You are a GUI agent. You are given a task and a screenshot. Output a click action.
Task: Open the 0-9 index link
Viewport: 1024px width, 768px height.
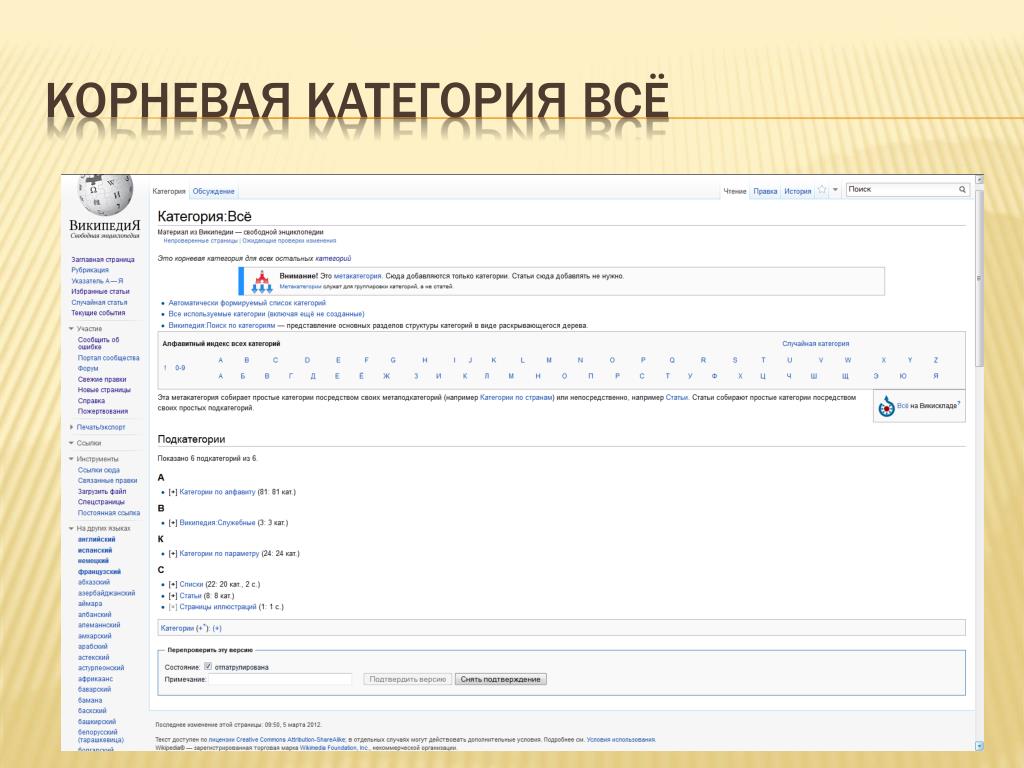pyautogui.click(x=180, y=368)
